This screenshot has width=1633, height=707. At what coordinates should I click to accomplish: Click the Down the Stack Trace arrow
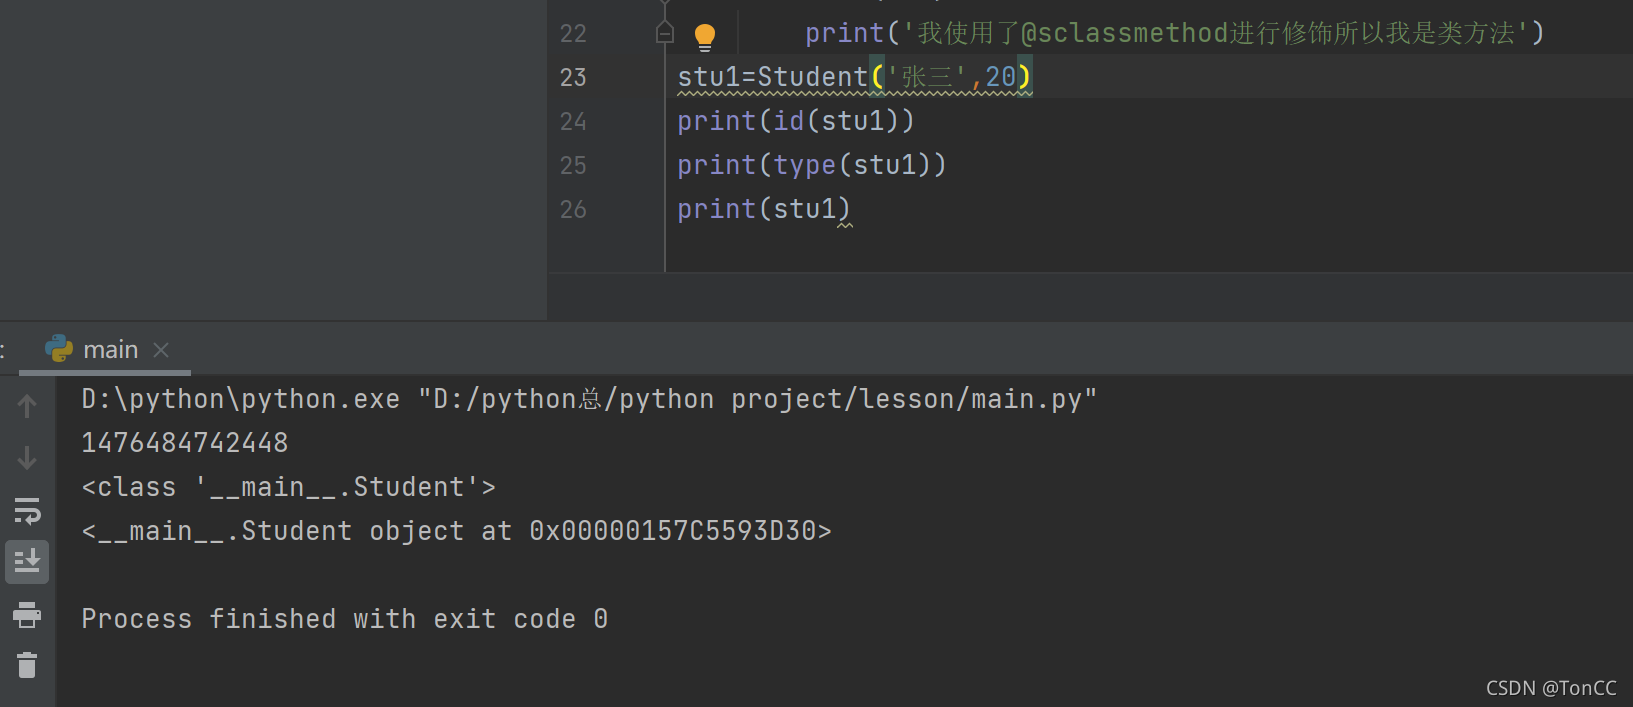coord(27,457)
